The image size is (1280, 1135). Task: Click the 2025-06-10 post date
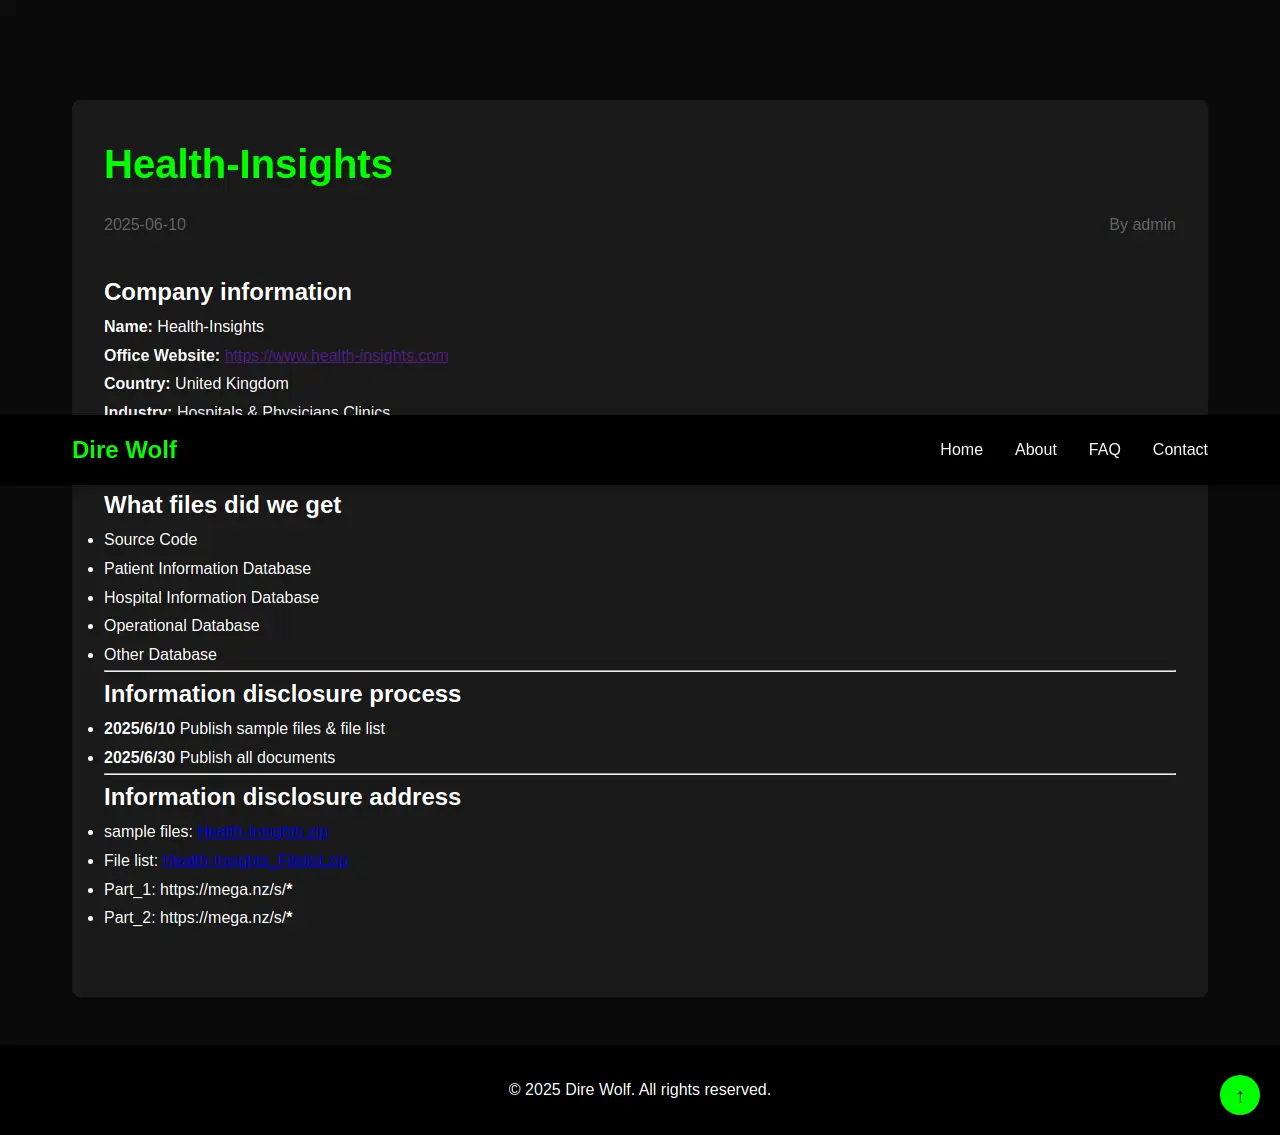pyautogui.click(x=145, y=225)
